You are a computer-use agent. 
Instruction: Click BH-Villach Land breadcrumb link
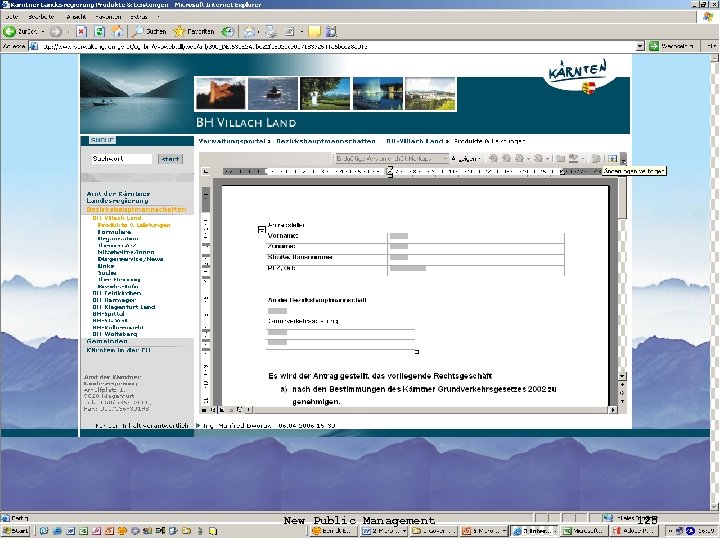tap(414, 141)
